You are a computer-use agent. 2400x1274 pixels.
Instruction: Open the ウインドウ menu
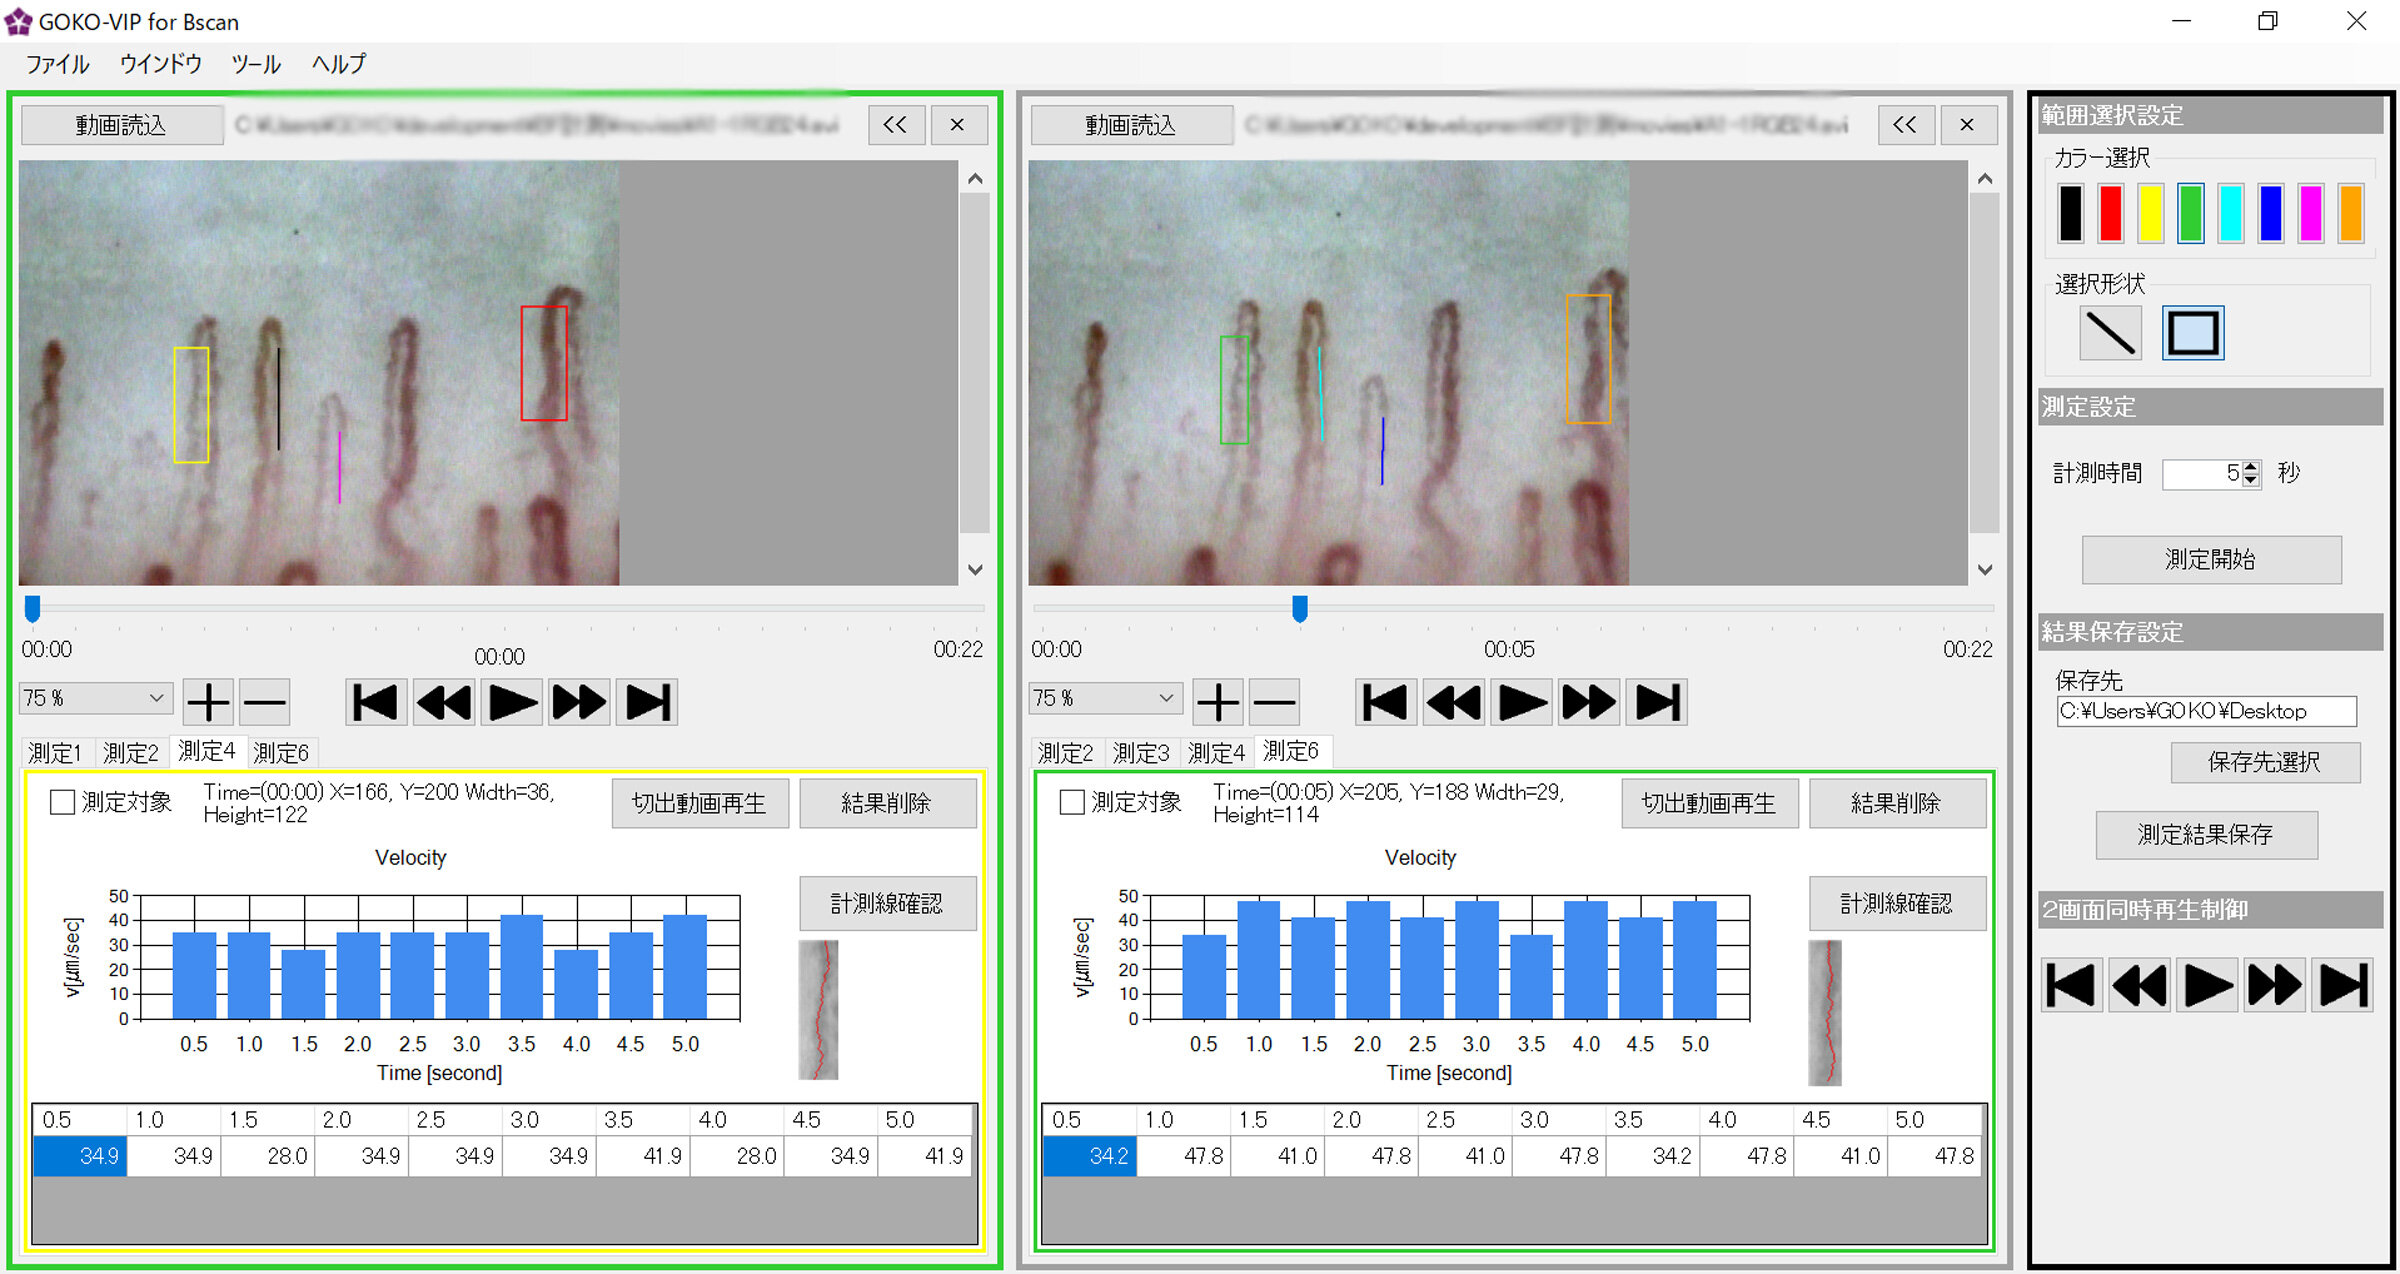(160, 64)
